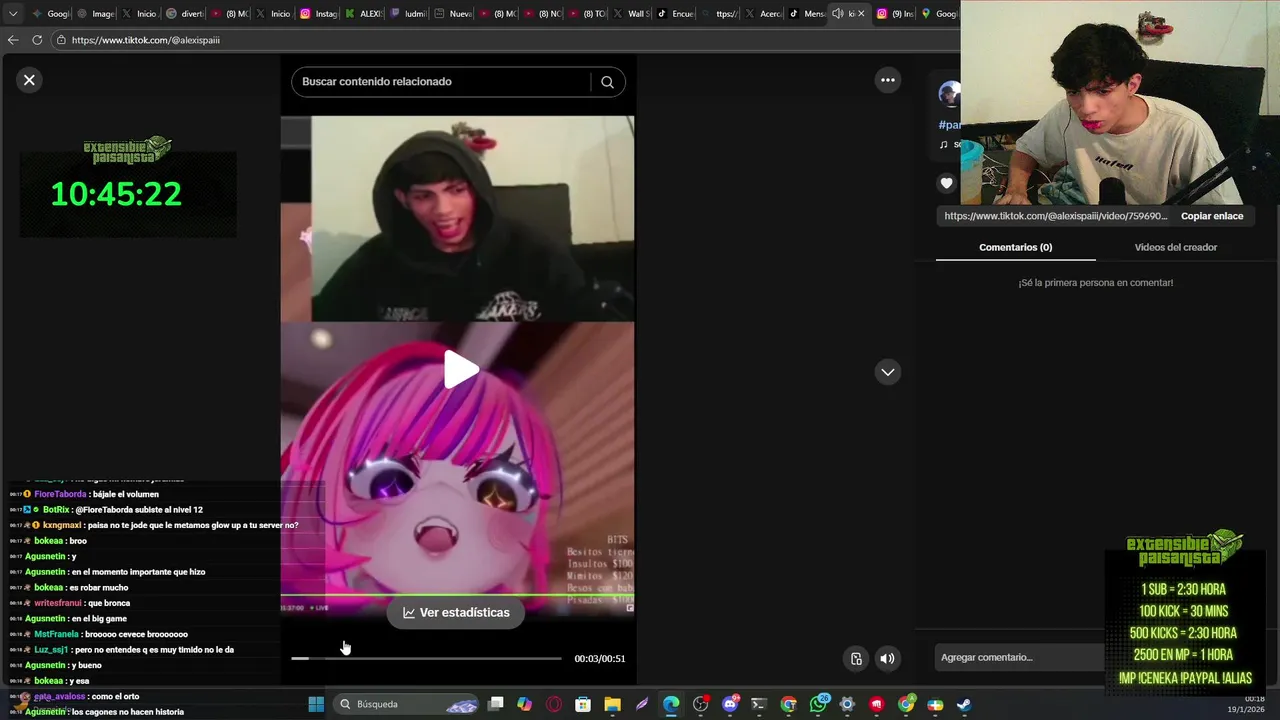Open WhatsApp from the taskbar

pos(818,704)
